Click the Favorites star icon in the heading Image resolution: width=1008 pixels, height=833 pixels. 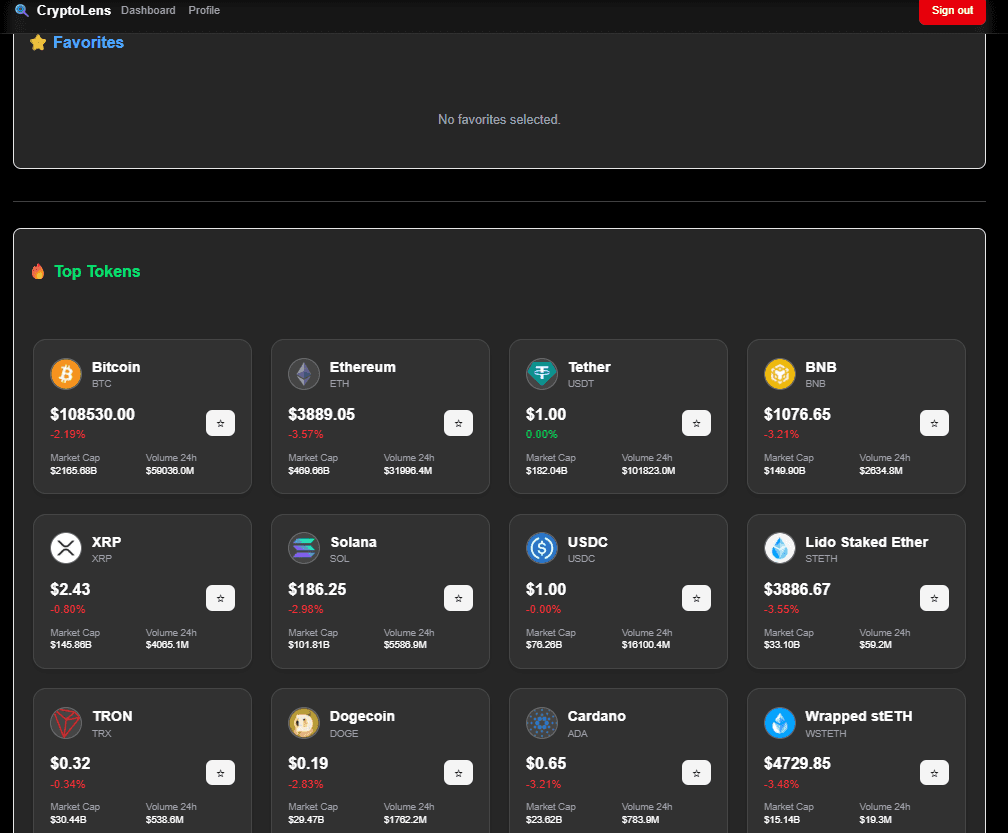click(x=38, y=42)
